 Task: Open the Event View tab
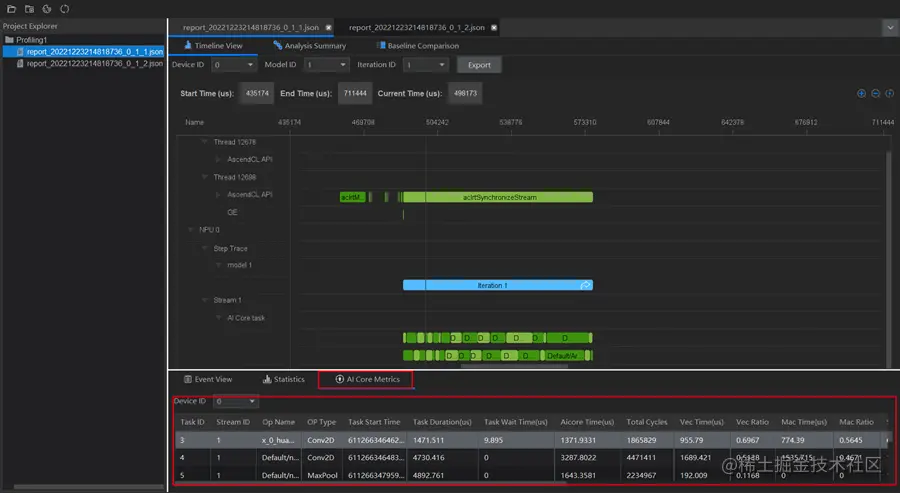pyautogui.click(x=208, y=379)
